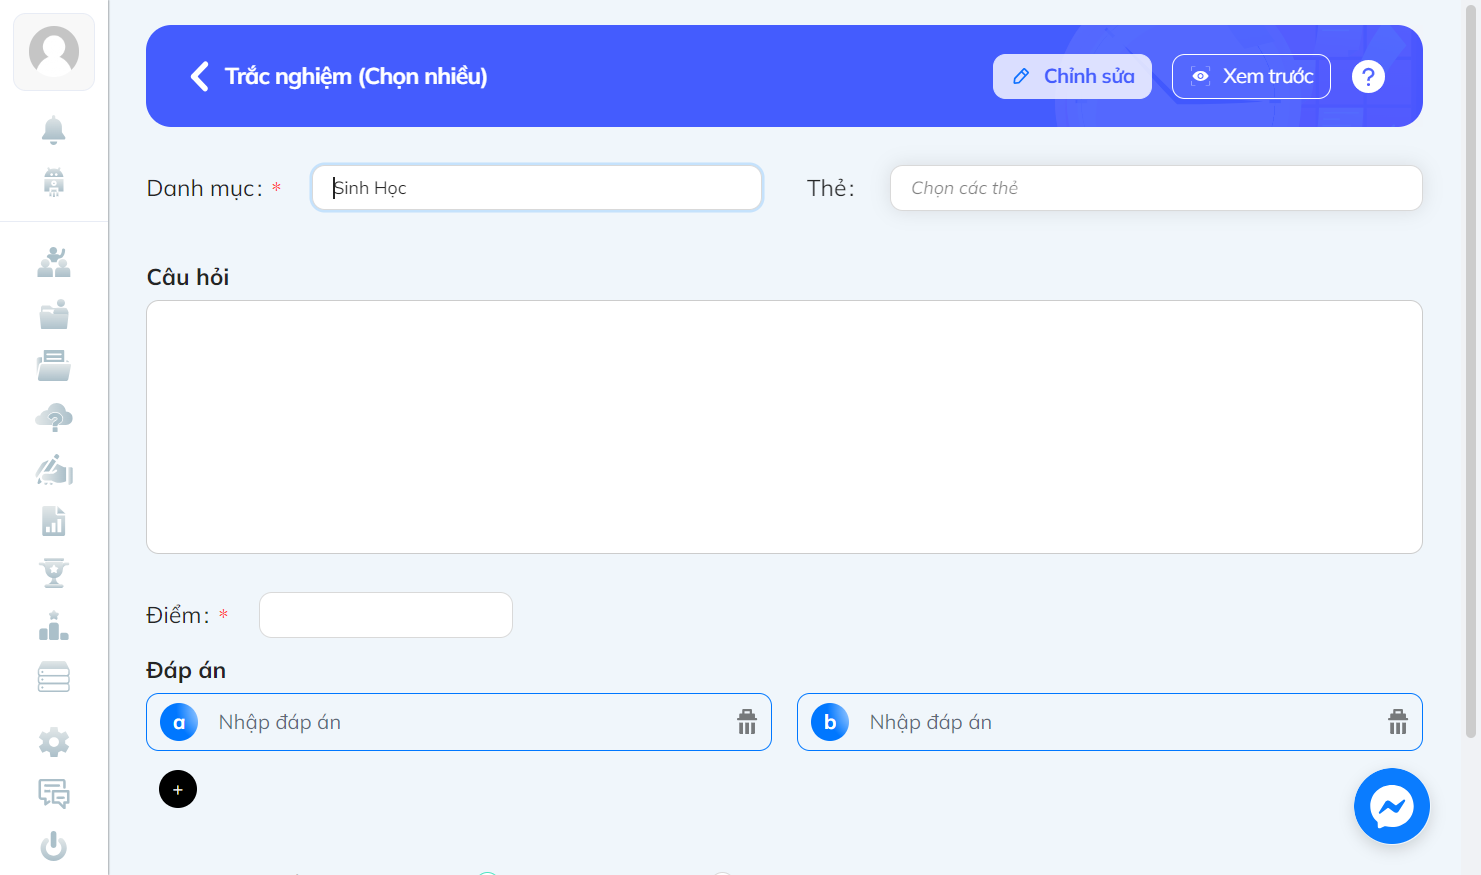
Task: Open notifications bell in sidebar
Action: coord(54,130)
